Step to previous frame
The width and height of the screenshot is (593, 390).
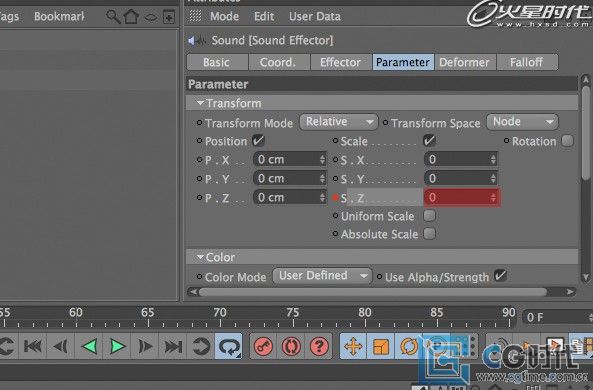[61, 346]
